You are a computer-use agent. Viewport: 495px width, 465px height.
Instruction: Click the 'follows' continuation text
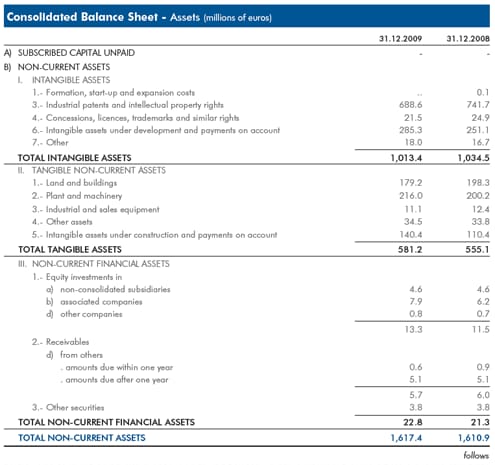click(476, 455)
